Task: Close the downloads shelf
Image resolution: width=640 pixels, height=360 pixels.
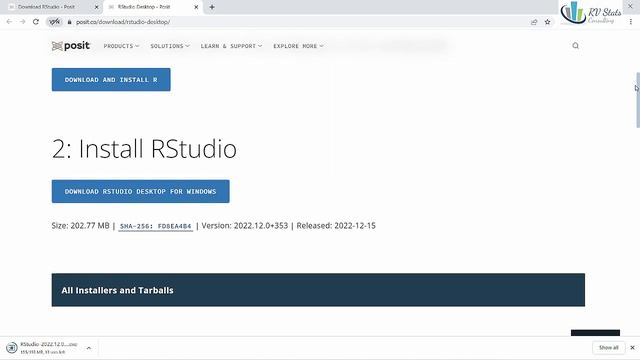Action: [632, 347]
